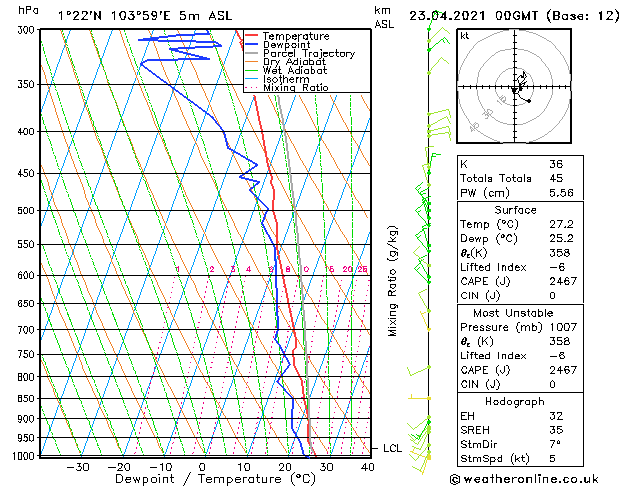Click the LCL marker label

pos(392,448)
